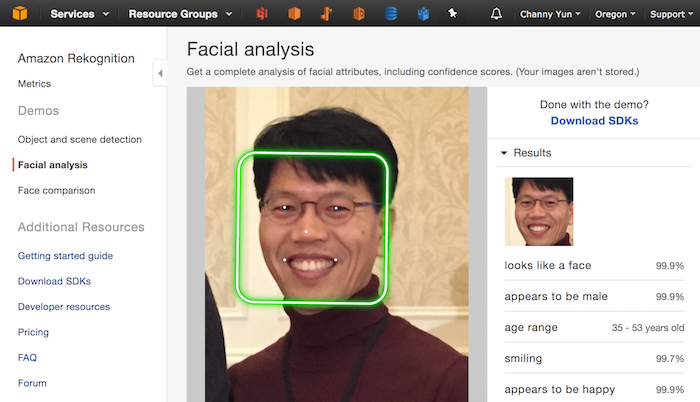Go to the Metrics page in sidebar
The width and height of the screenshot is (700, 402).
[35, 84]
